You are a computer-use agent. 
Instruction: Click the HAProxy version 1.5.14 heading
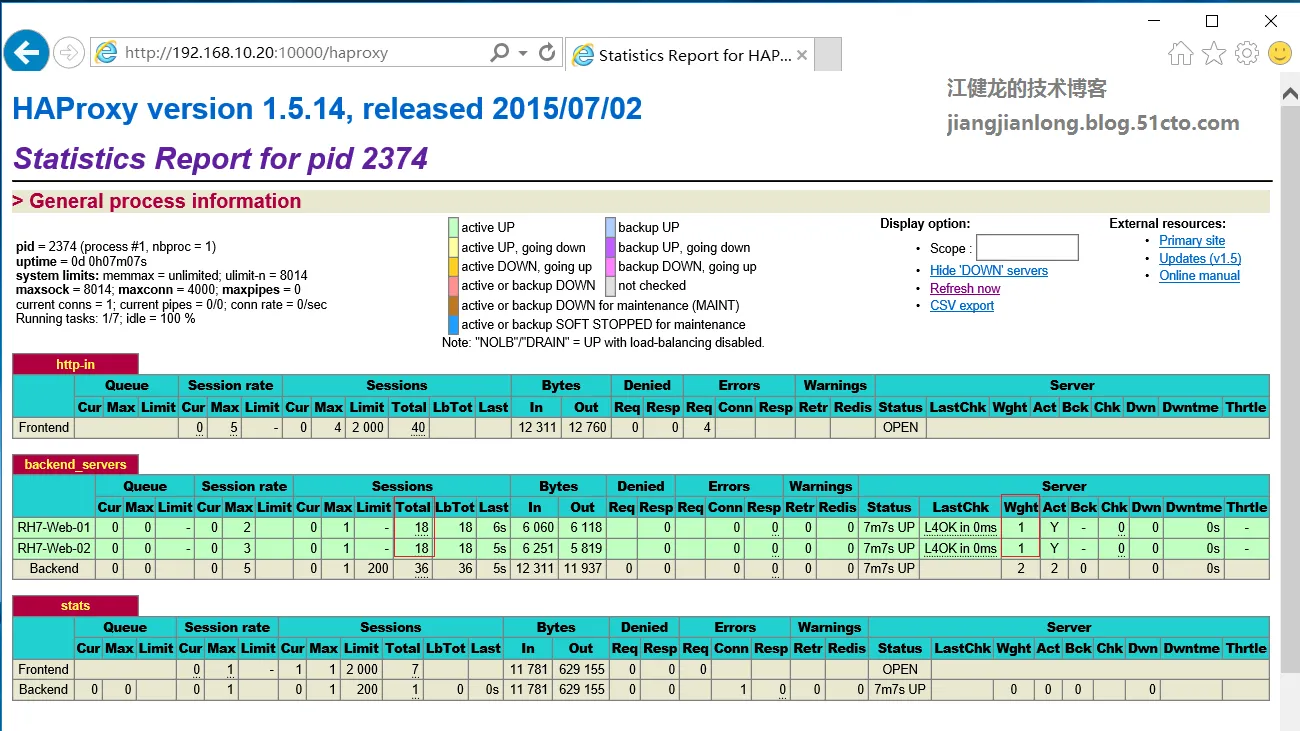[327, 109]
